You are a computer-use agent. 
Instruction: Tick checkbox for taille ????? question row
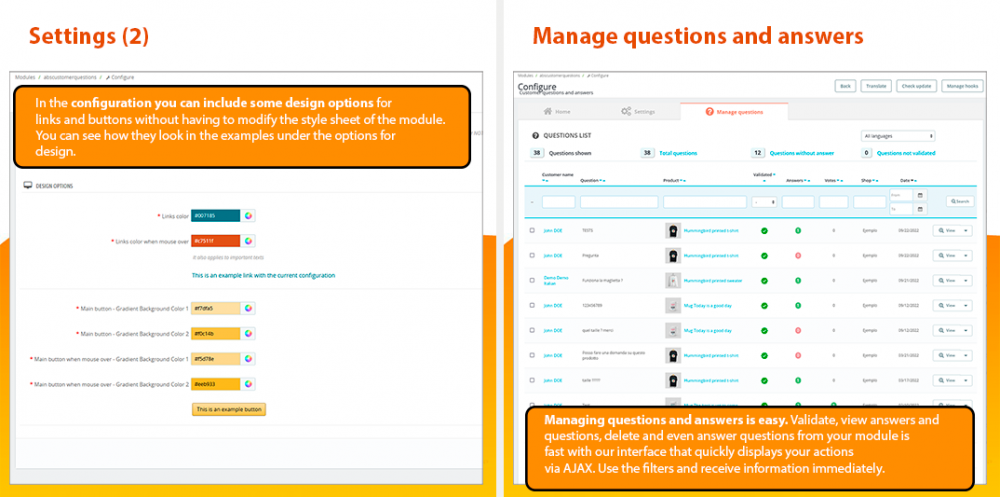[532, 380]
